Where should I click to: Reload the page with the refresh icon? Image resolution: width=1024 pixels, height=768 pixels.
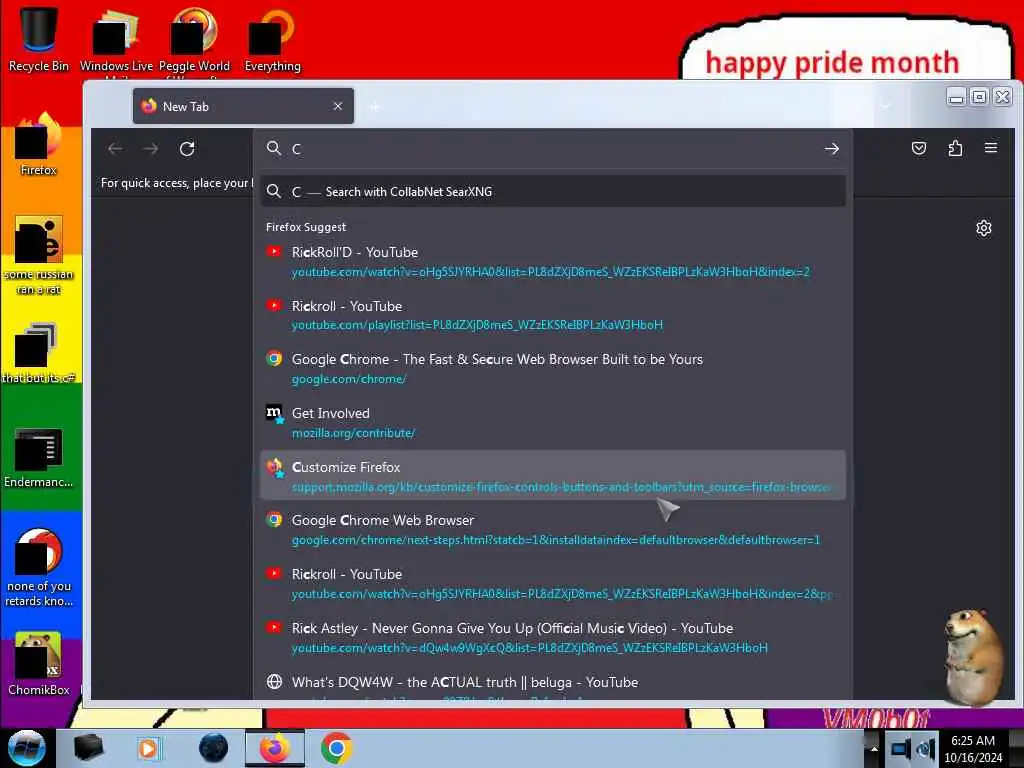click(x=187, y=149)
